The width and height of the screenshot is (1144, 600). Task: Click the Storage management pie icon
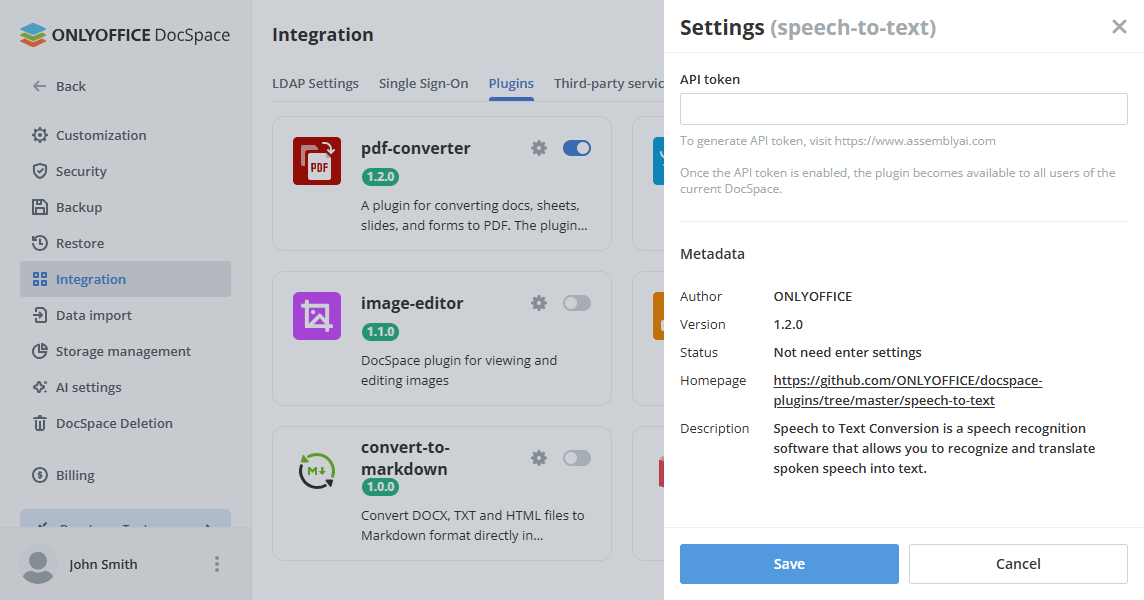coord(40,351)
